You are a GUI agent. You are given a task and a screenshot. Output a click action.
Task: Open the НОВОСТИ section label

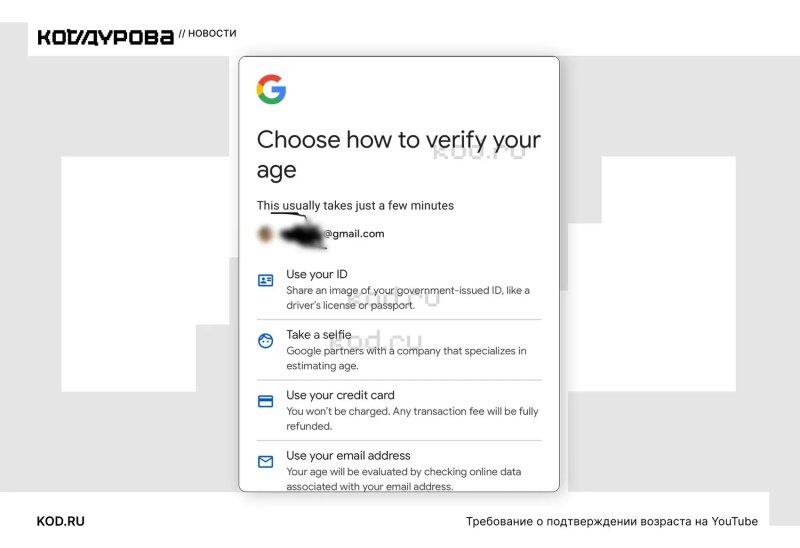pyautogui.click(x=212, y=34)
